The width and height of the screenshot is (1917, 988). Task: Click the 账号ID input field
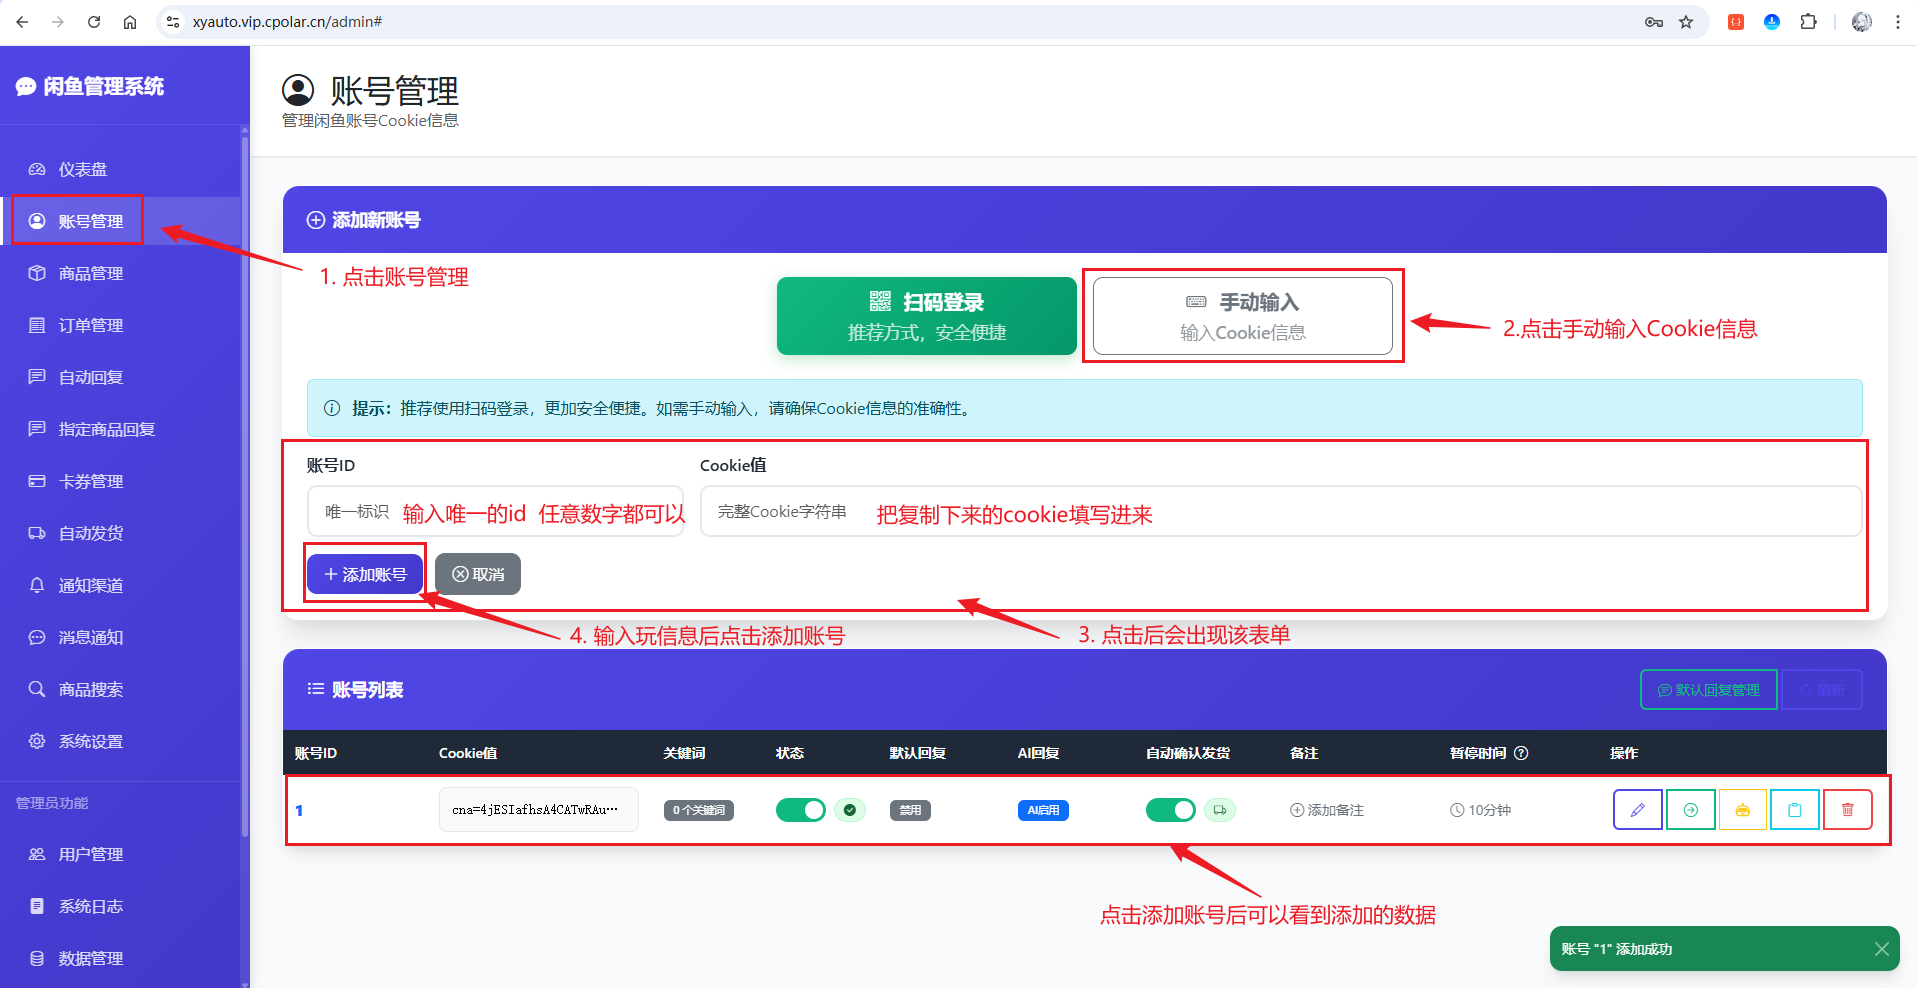click(x=495, y=511)
